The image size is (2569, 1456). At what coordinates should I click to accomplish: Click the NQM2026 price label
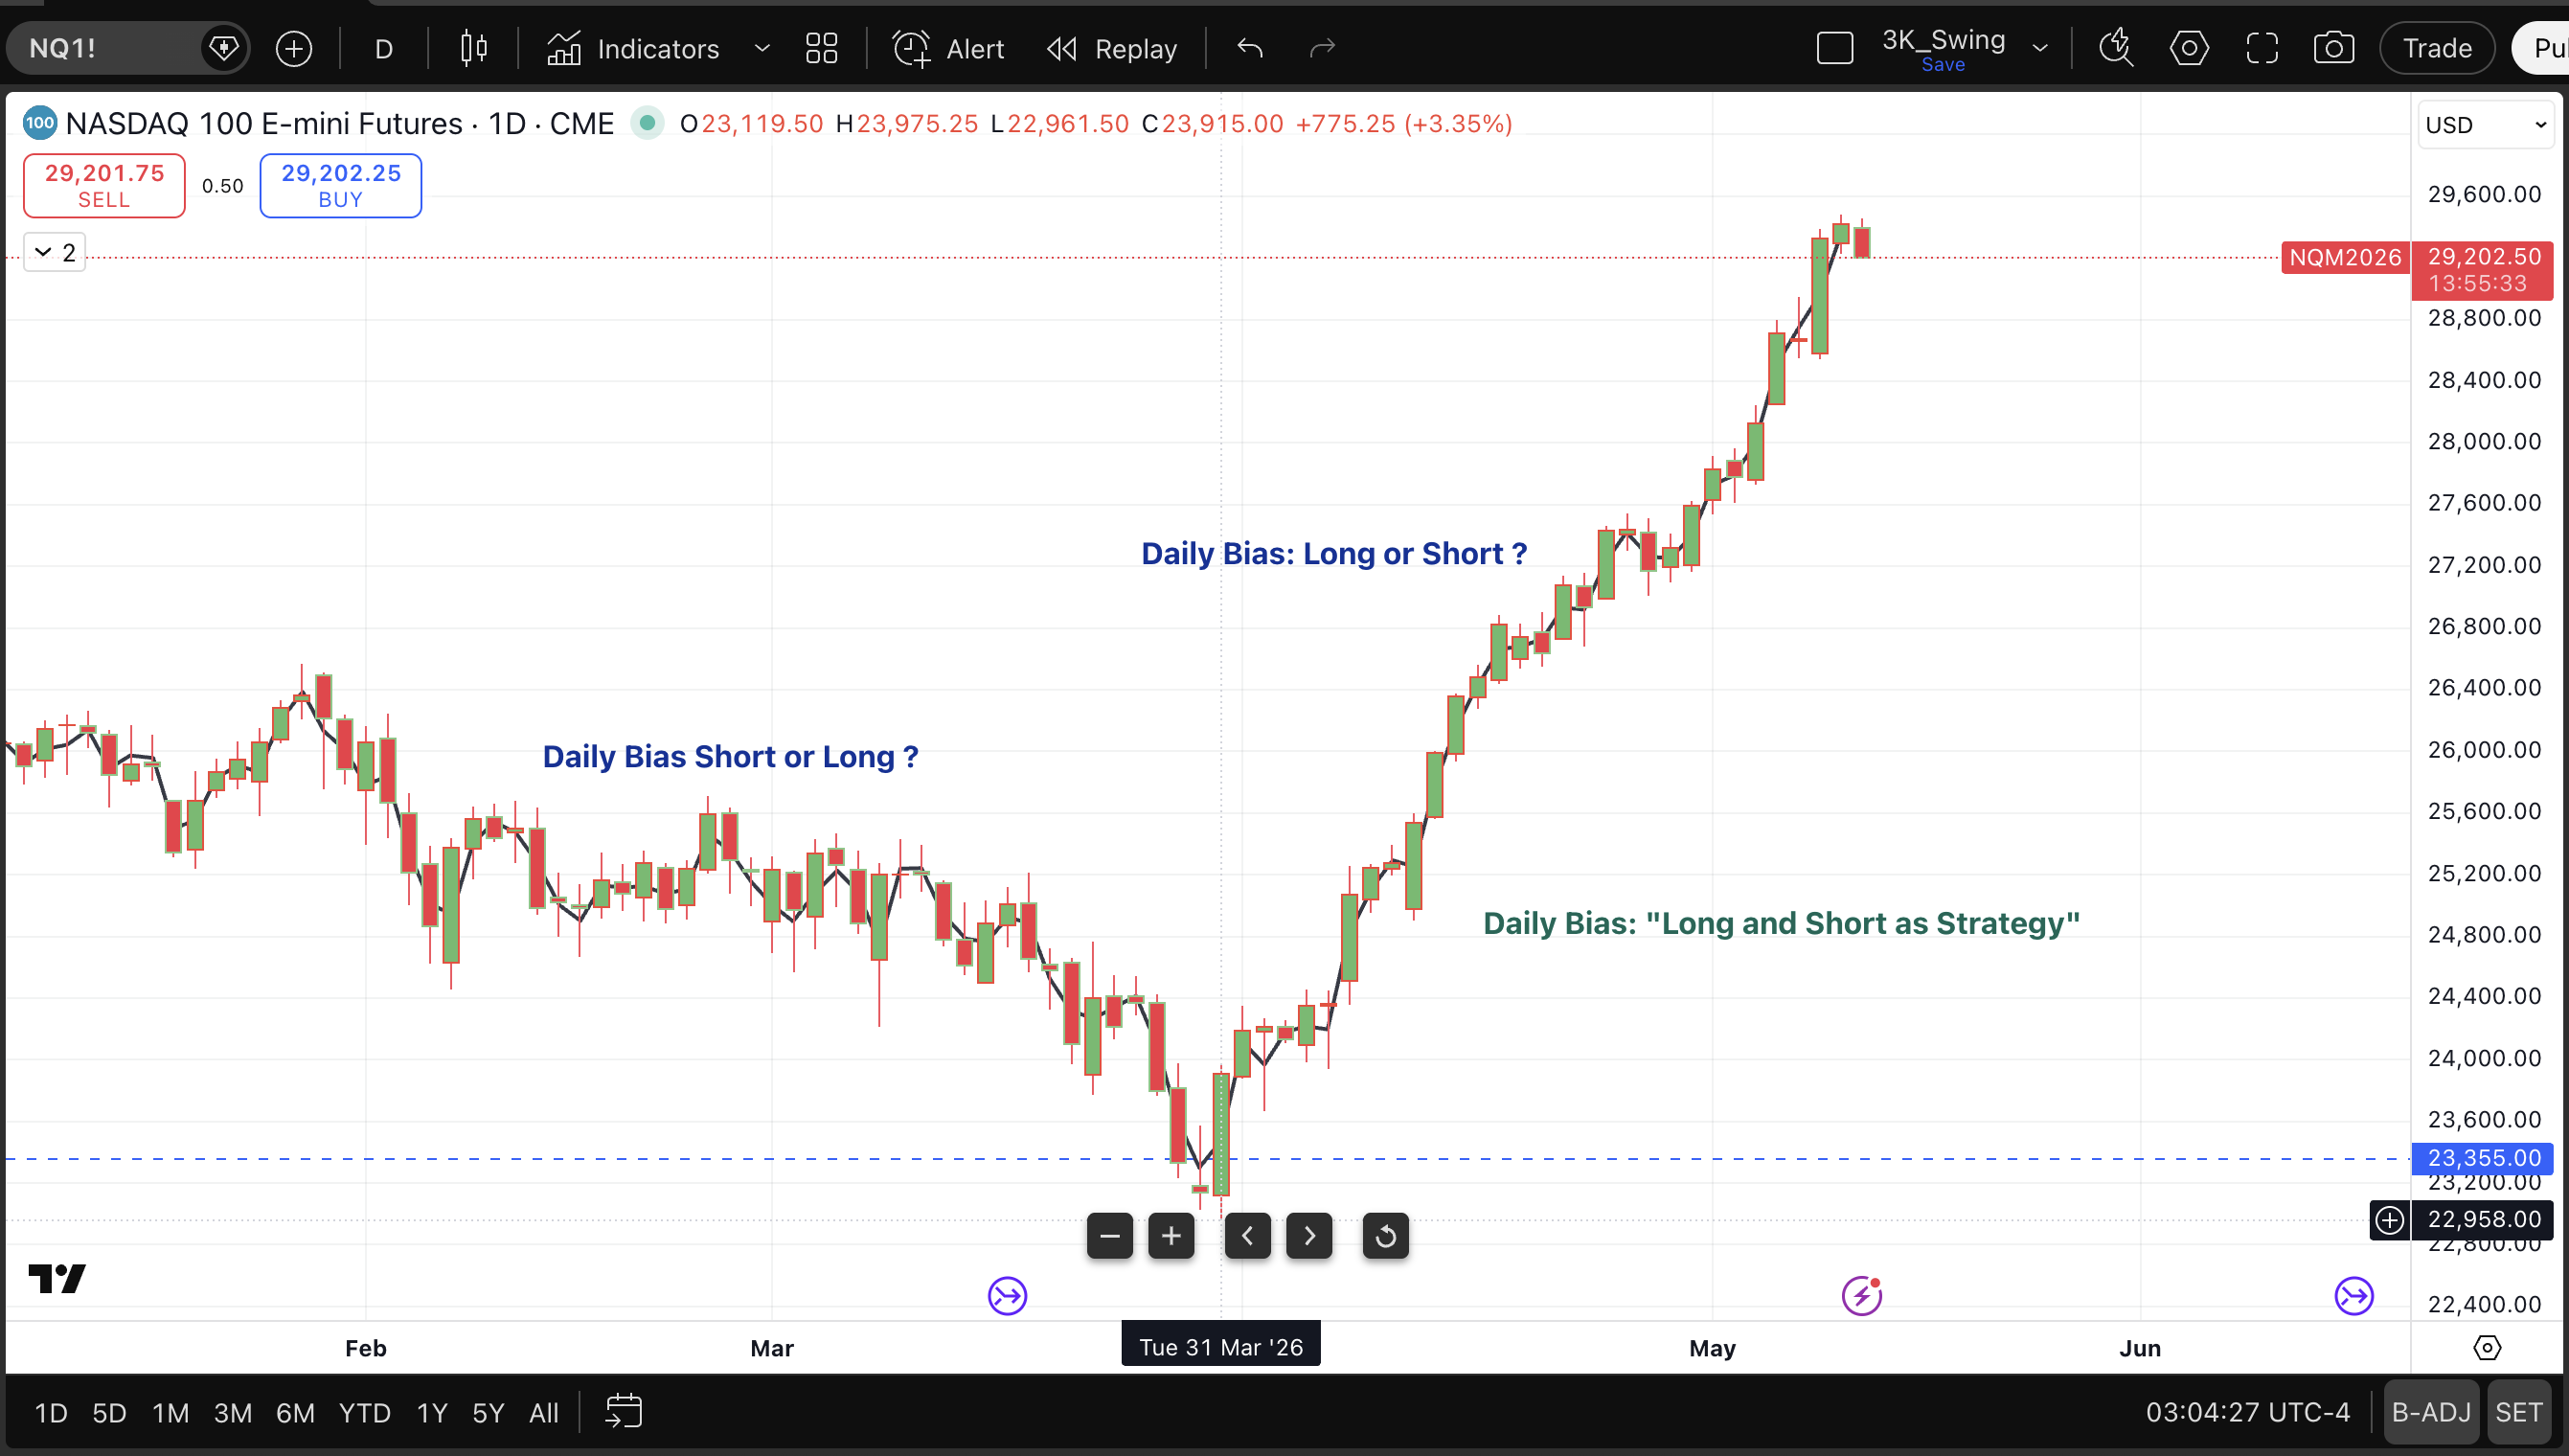point(2345,258)
